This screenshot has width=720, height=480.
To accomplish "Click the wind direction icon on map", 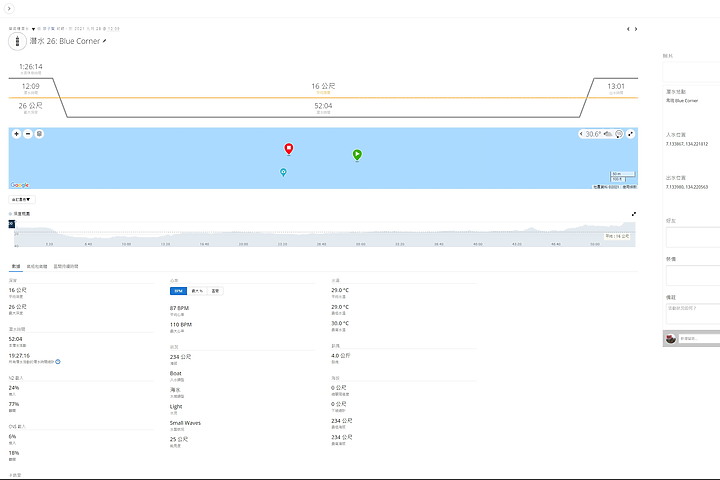I will click(x=619, y=134).
